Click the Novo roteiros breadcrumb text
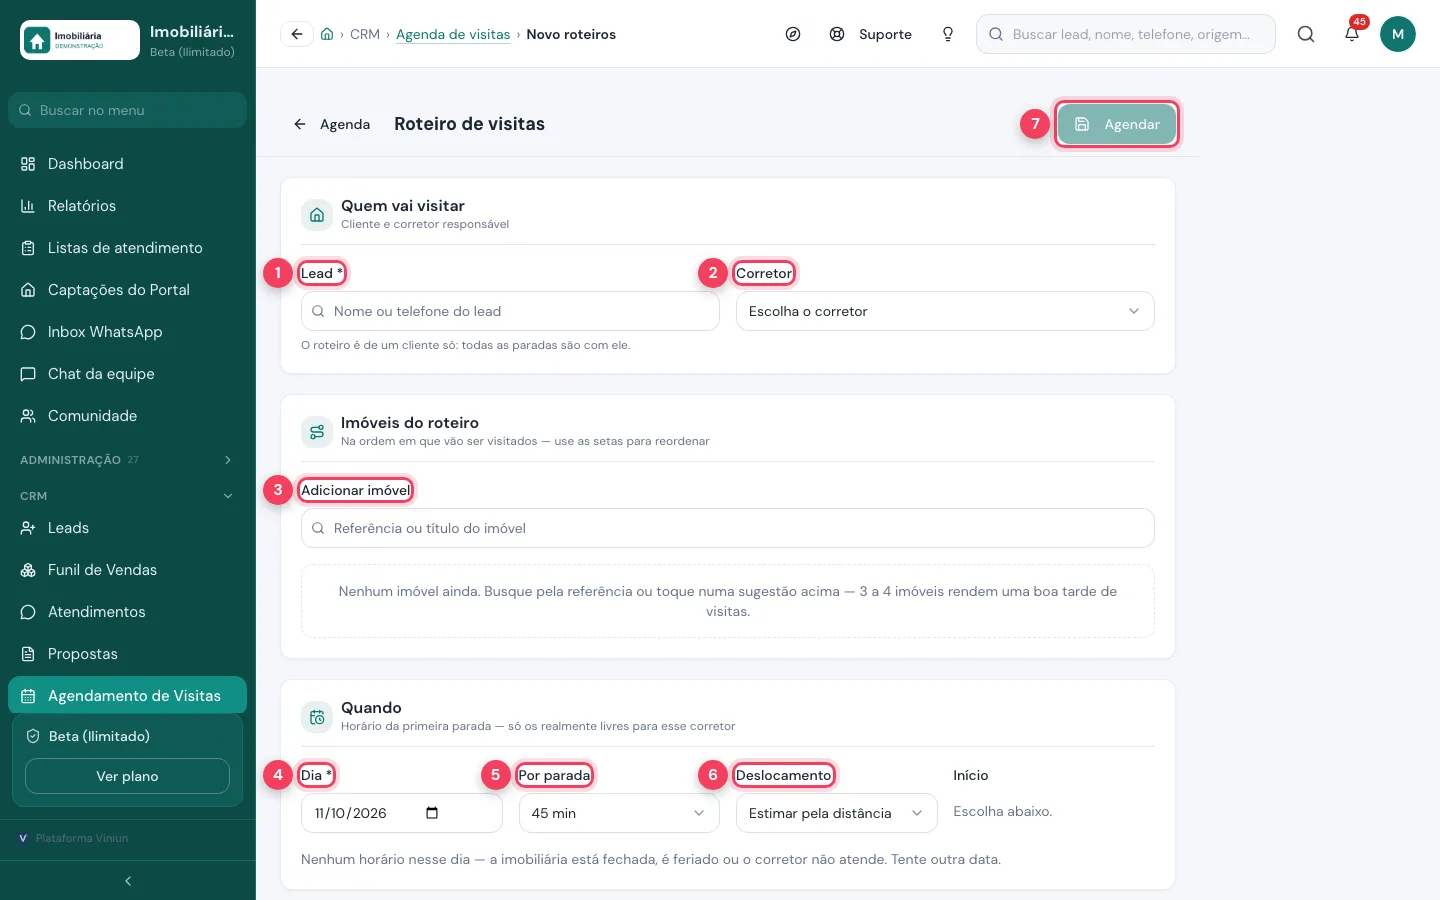Image resolution: width=1440 pixels, height=900 pixels. (x=571, y=34)
